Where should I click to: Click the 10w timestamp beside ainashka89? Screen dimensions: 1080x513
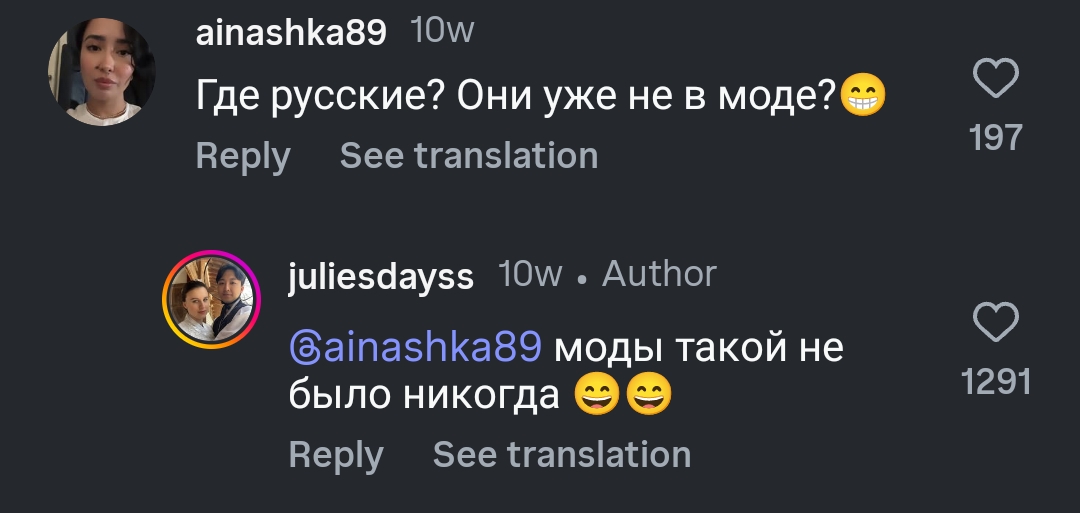[443, 32]
